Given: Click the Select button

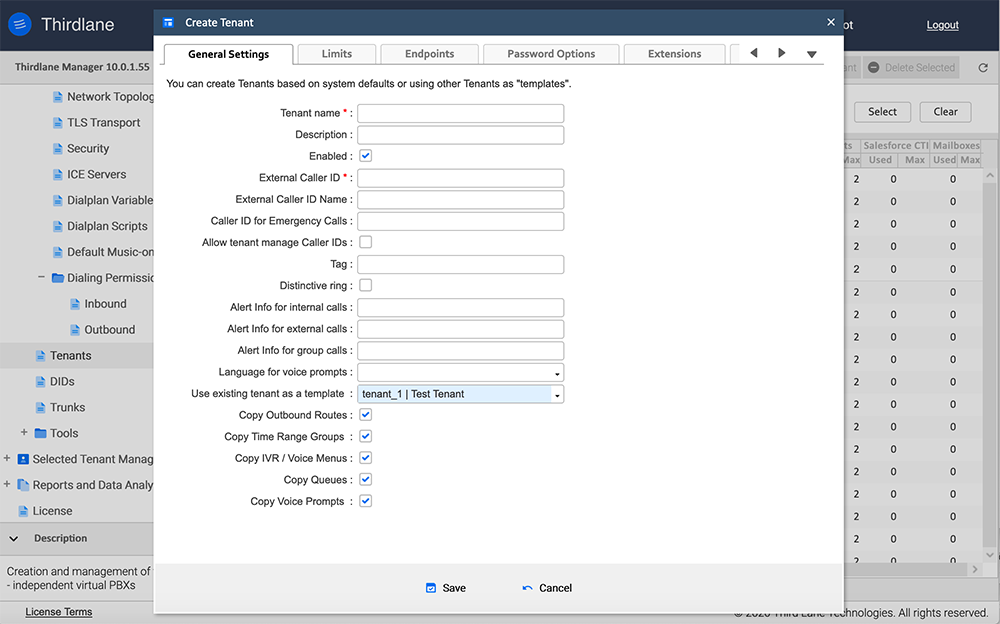Looking at the screenshot, I should coord(882,112).
